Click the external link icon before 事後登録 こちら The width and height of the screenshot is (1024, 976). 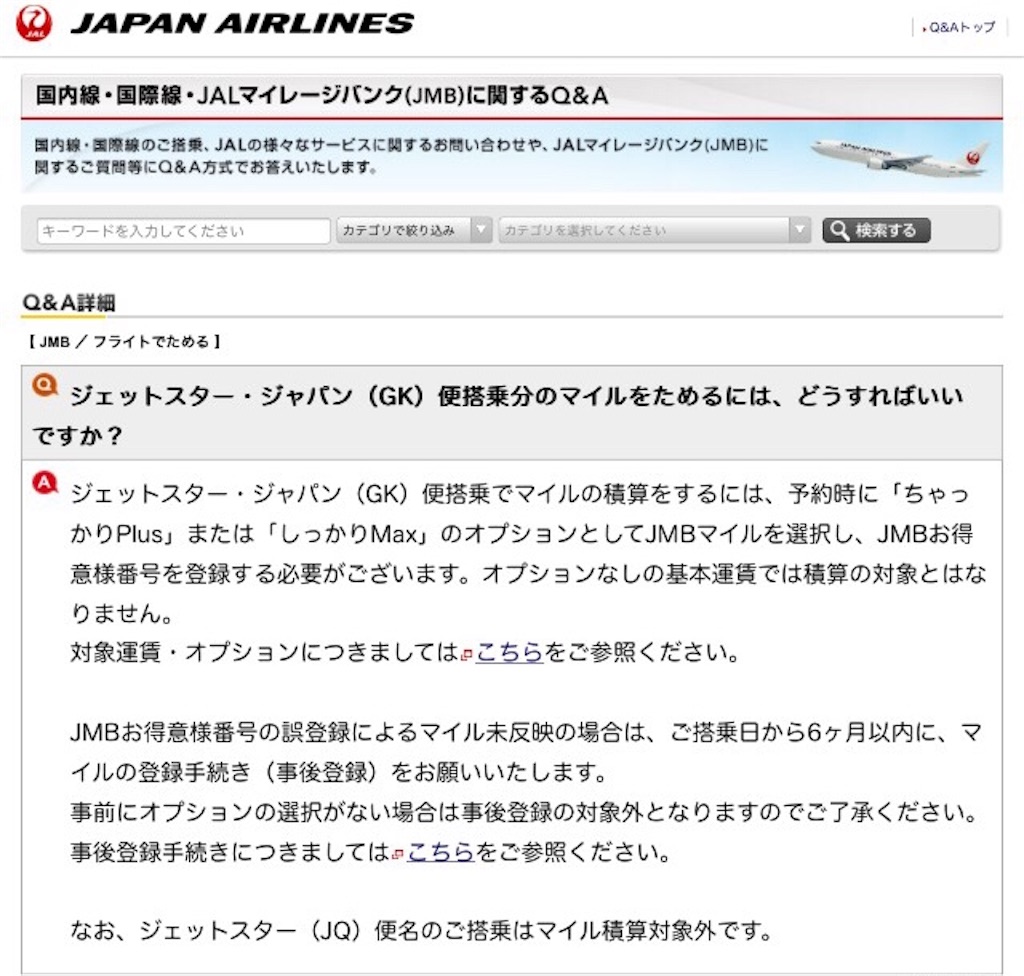click(398, 854)
